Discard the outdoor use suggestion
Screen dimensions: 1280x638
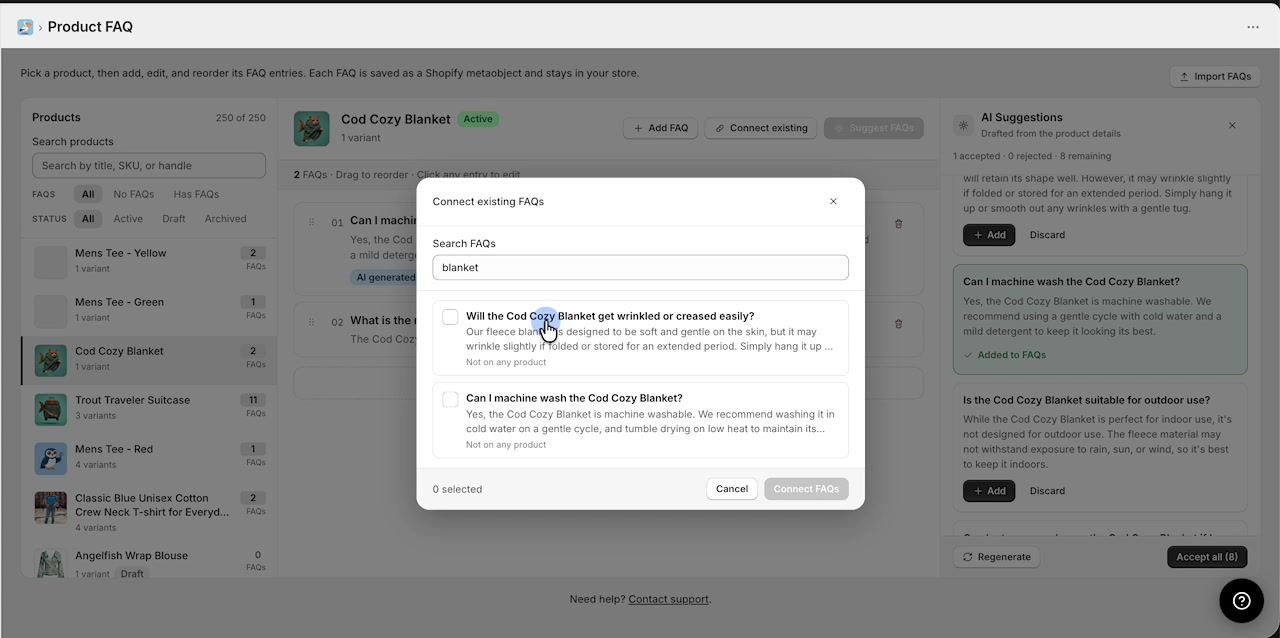[1047, 491]
